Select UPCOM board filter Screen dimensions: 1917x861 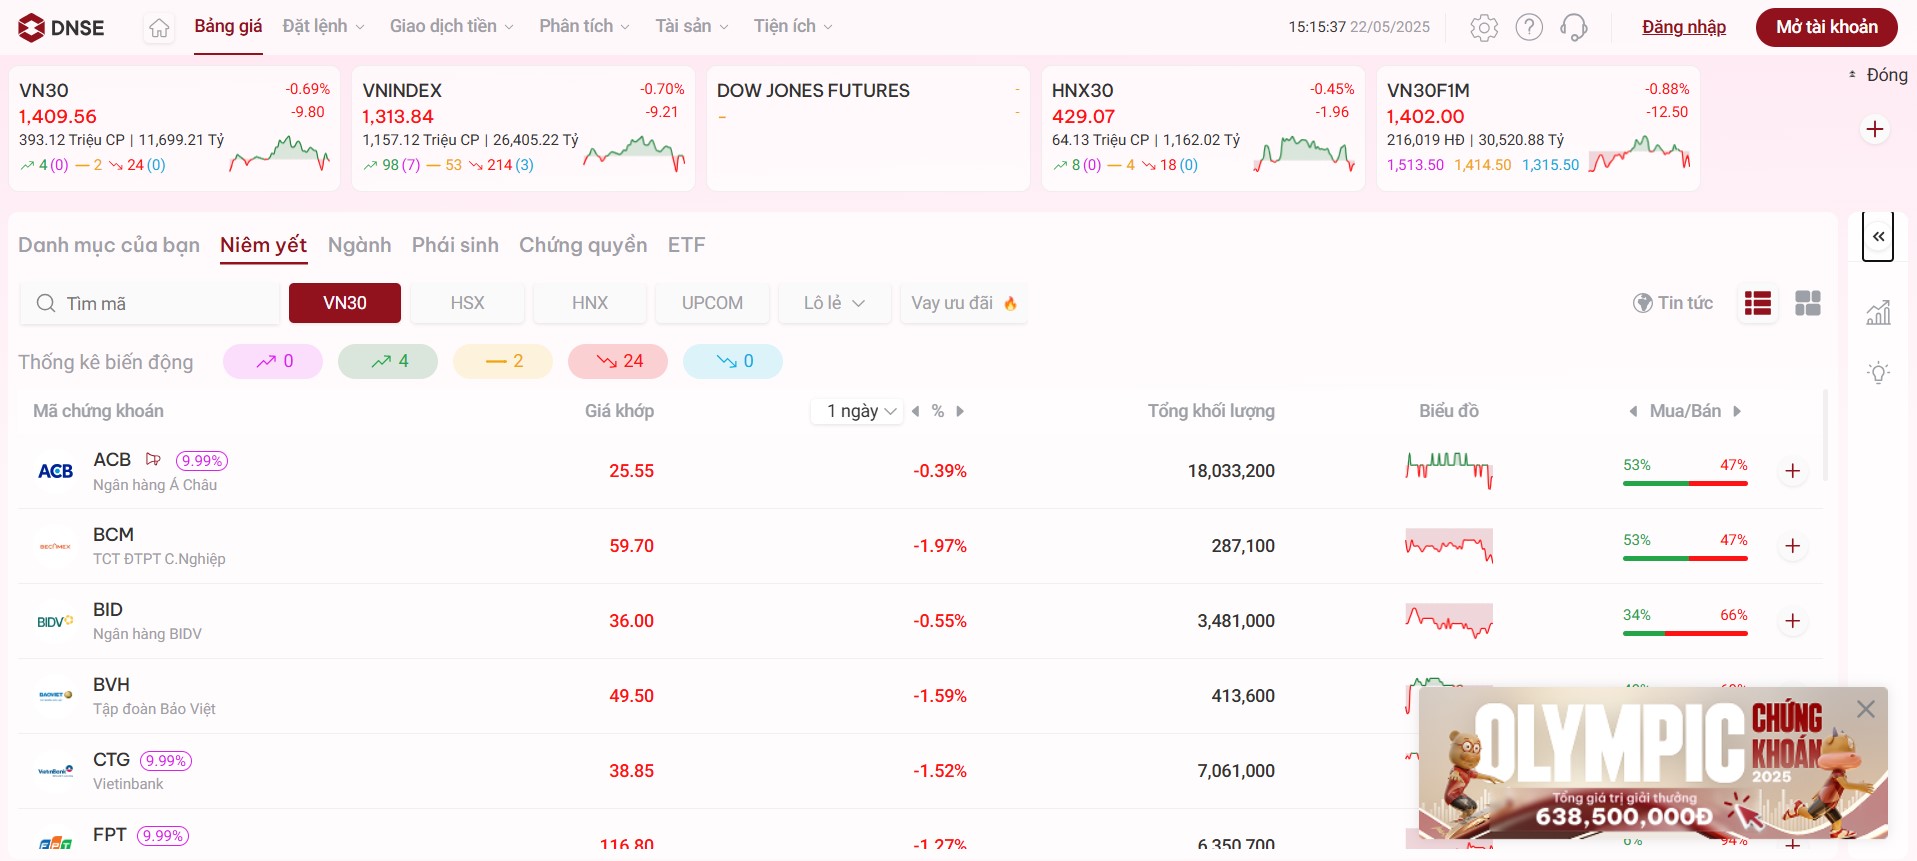pos(712,303)
